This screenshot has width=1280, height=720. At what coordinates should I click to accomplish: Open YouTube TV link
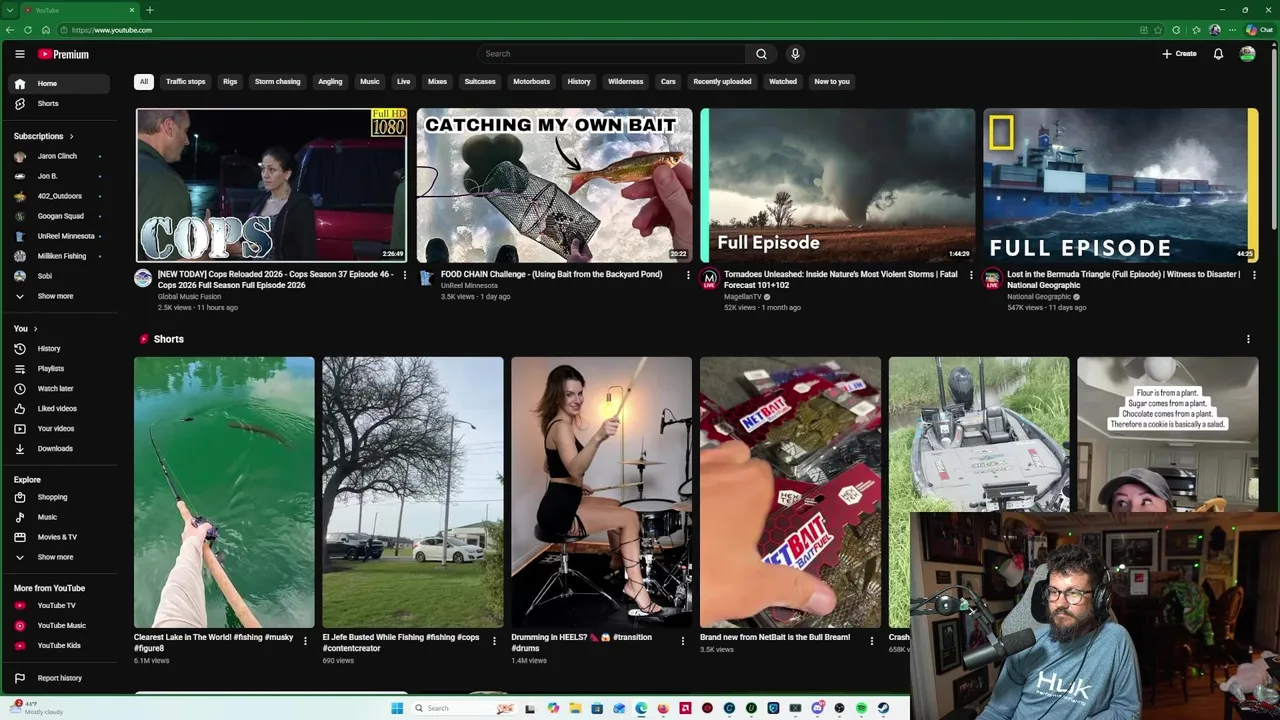60,606
